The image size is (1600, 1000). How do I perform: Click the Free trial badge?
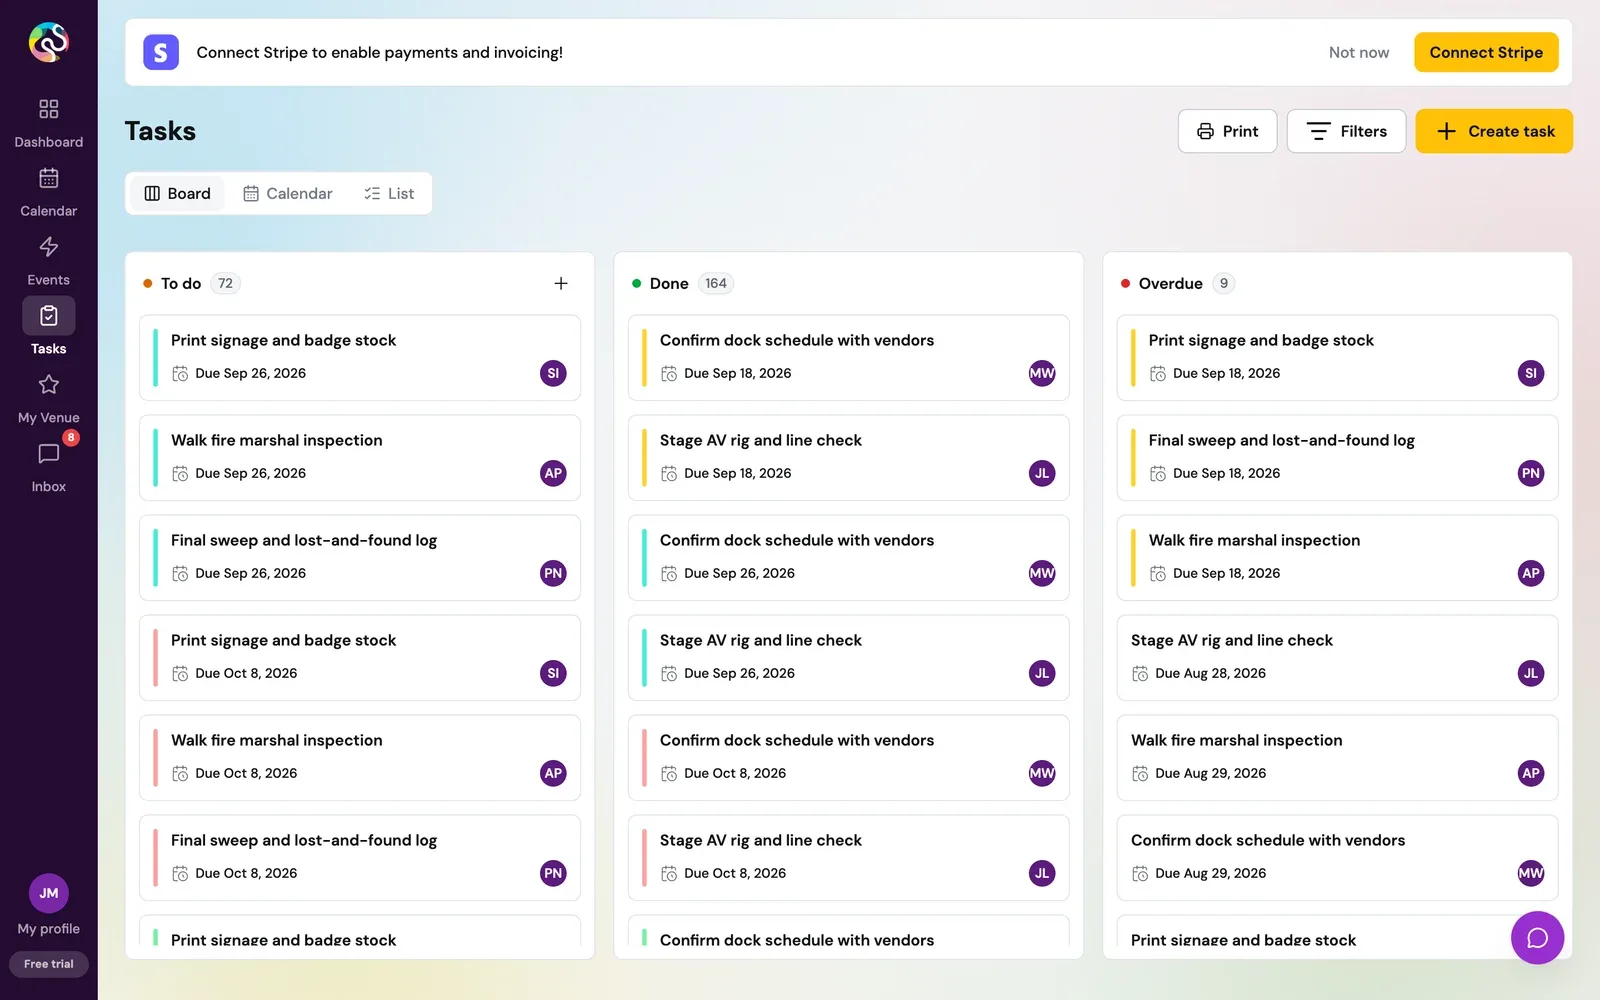[48, 964]
